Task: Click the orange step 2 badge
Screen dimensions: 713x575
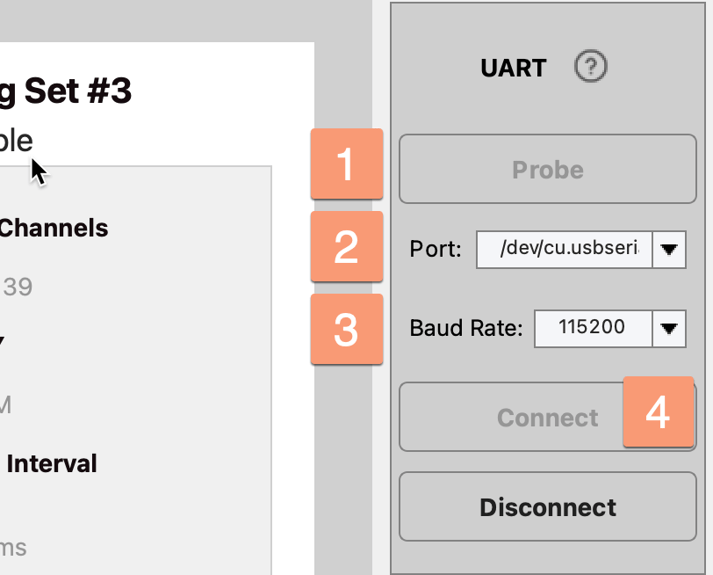Action: coord(346,246)
